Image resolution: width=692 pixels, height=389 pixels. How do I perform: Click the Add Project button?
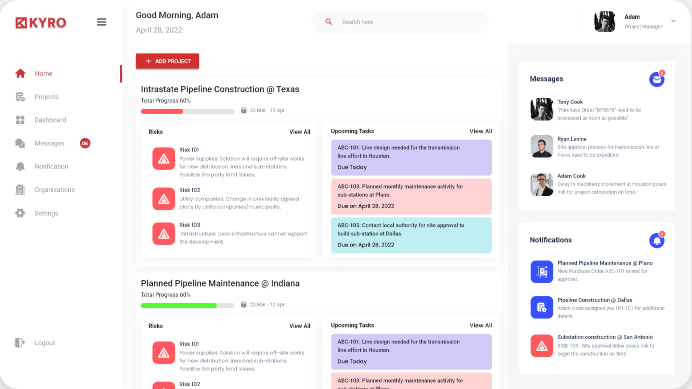click(167, 61)
